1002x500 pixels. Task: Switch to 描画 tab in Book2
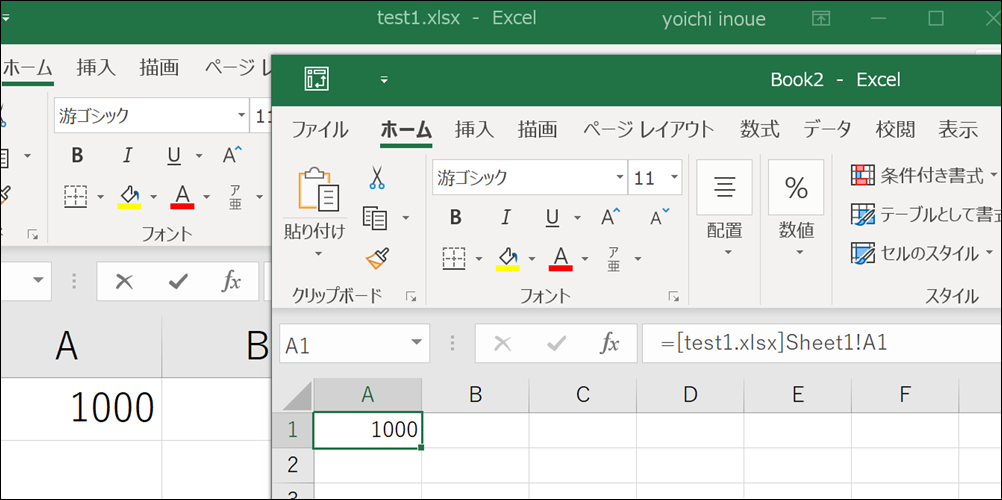coord(537,130)
